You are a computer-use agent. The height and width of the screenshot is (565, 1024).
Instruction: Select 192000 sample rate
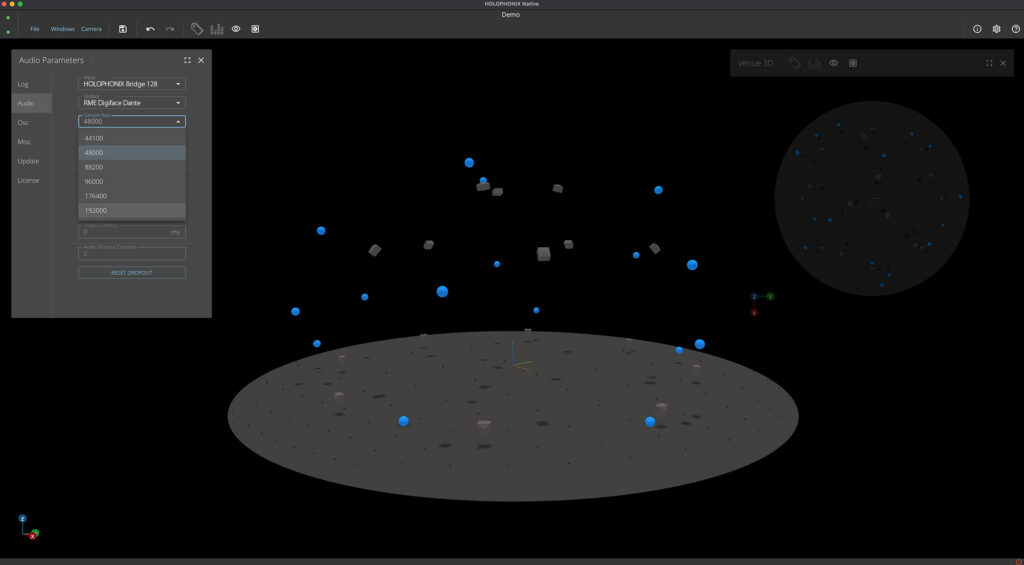point(132,210)
